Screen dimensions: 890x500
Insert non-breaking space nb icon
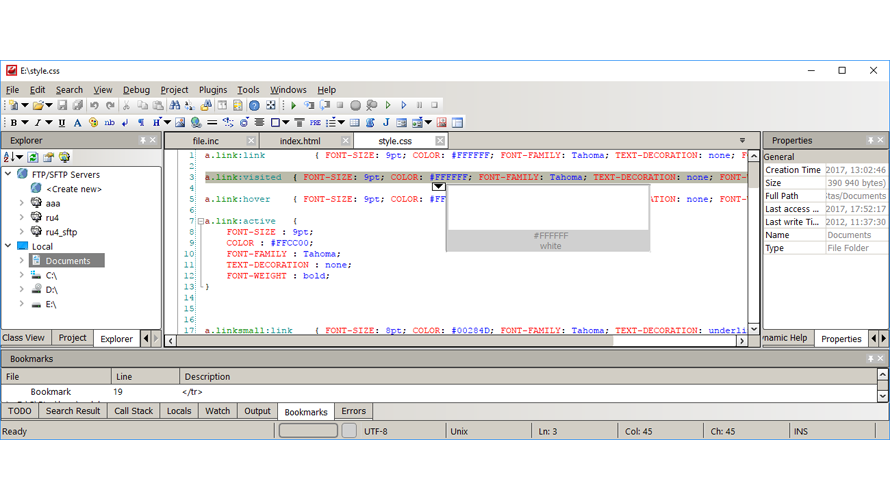(109, 123)
